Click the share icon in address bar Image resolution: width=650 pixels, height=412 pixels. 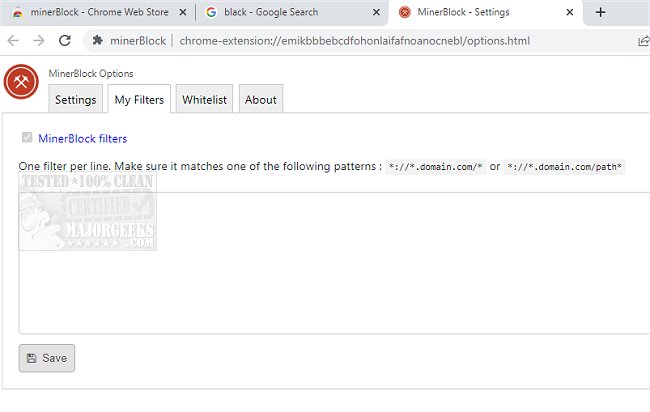(643, 41)
